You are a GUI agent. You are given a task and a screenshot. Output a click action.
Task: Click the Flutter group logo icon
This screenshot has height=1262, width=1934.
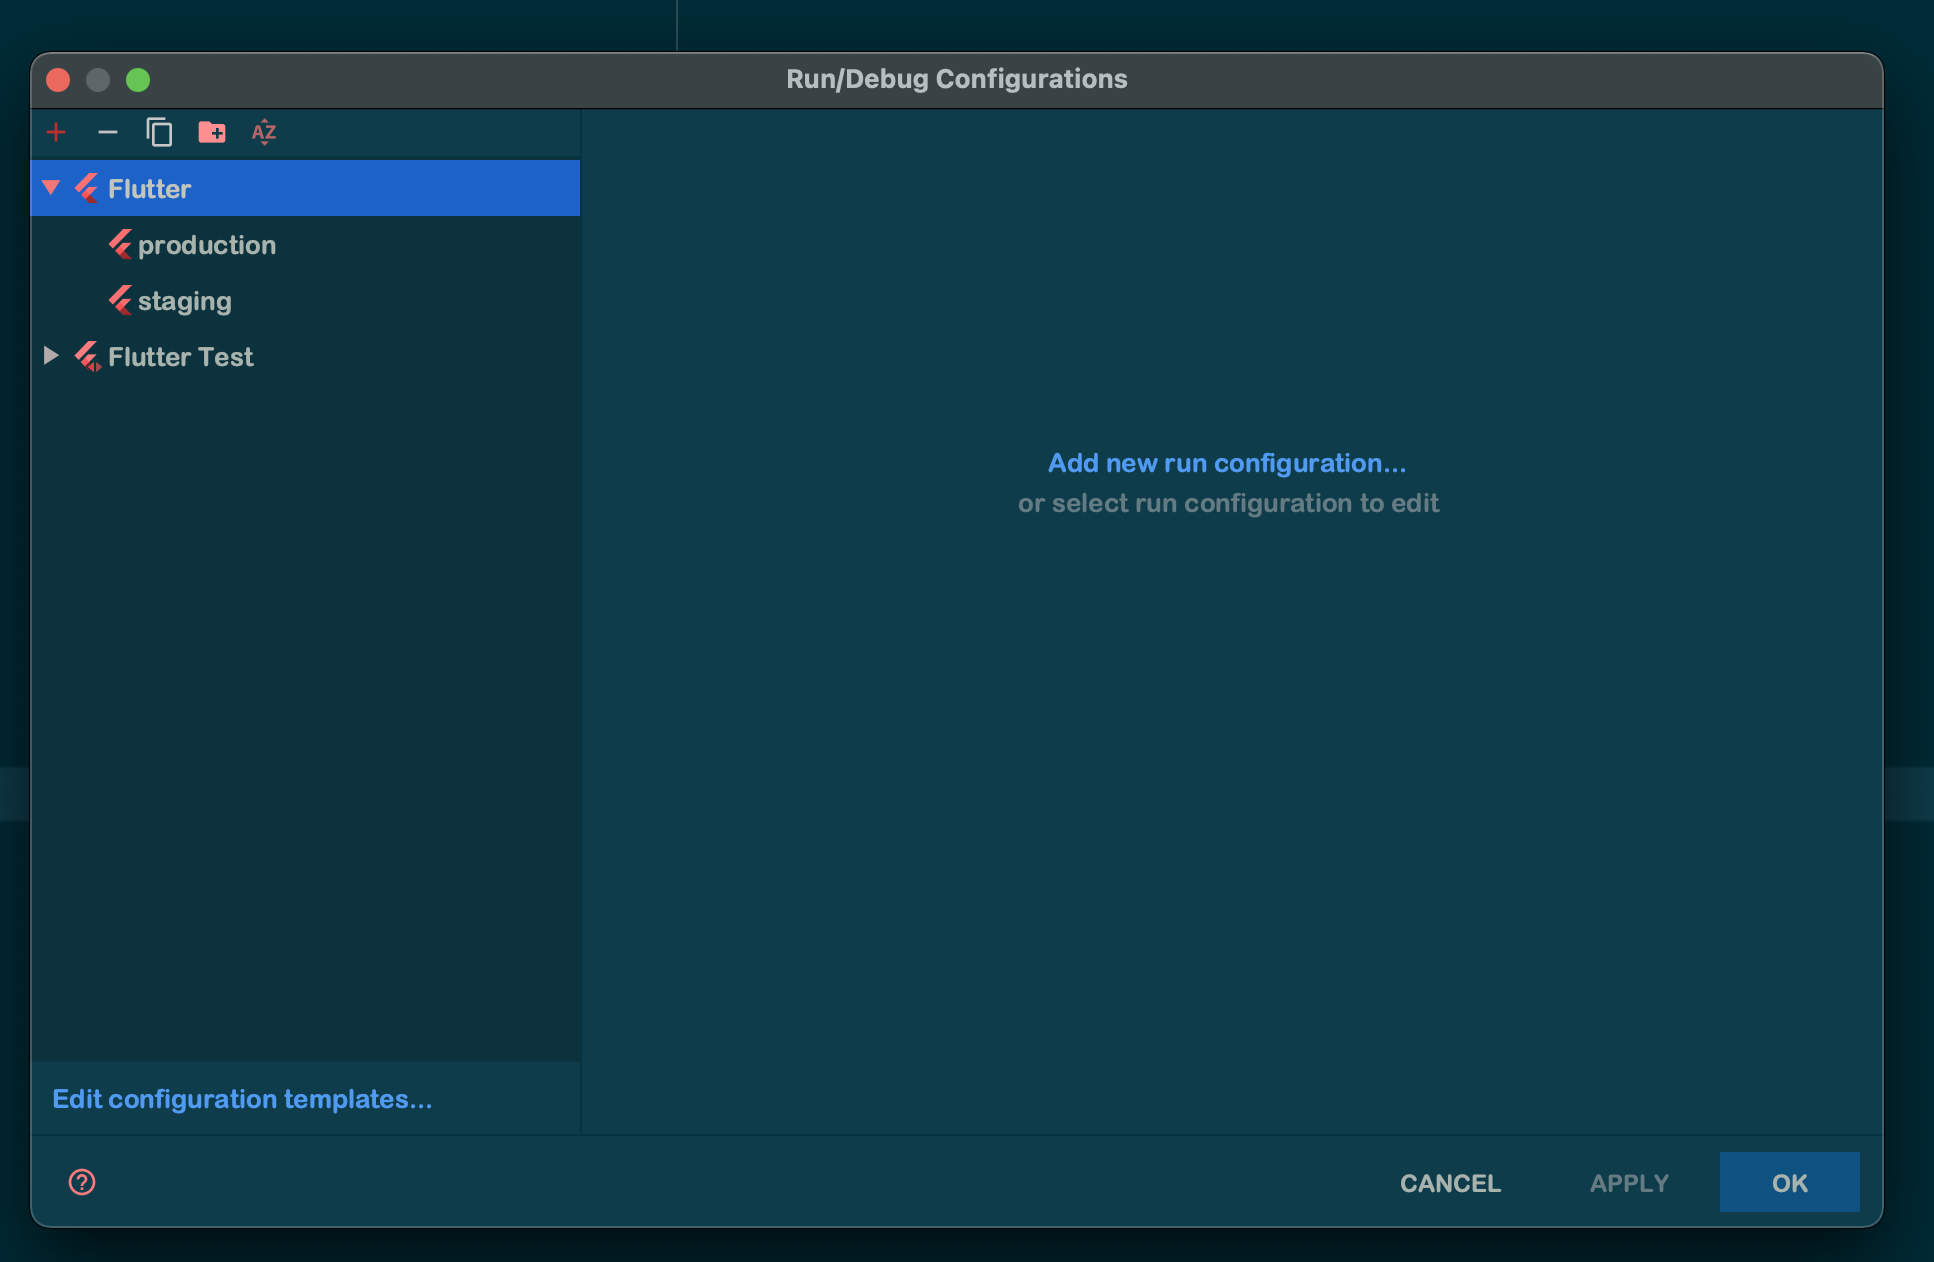click(x=87, y=188)
